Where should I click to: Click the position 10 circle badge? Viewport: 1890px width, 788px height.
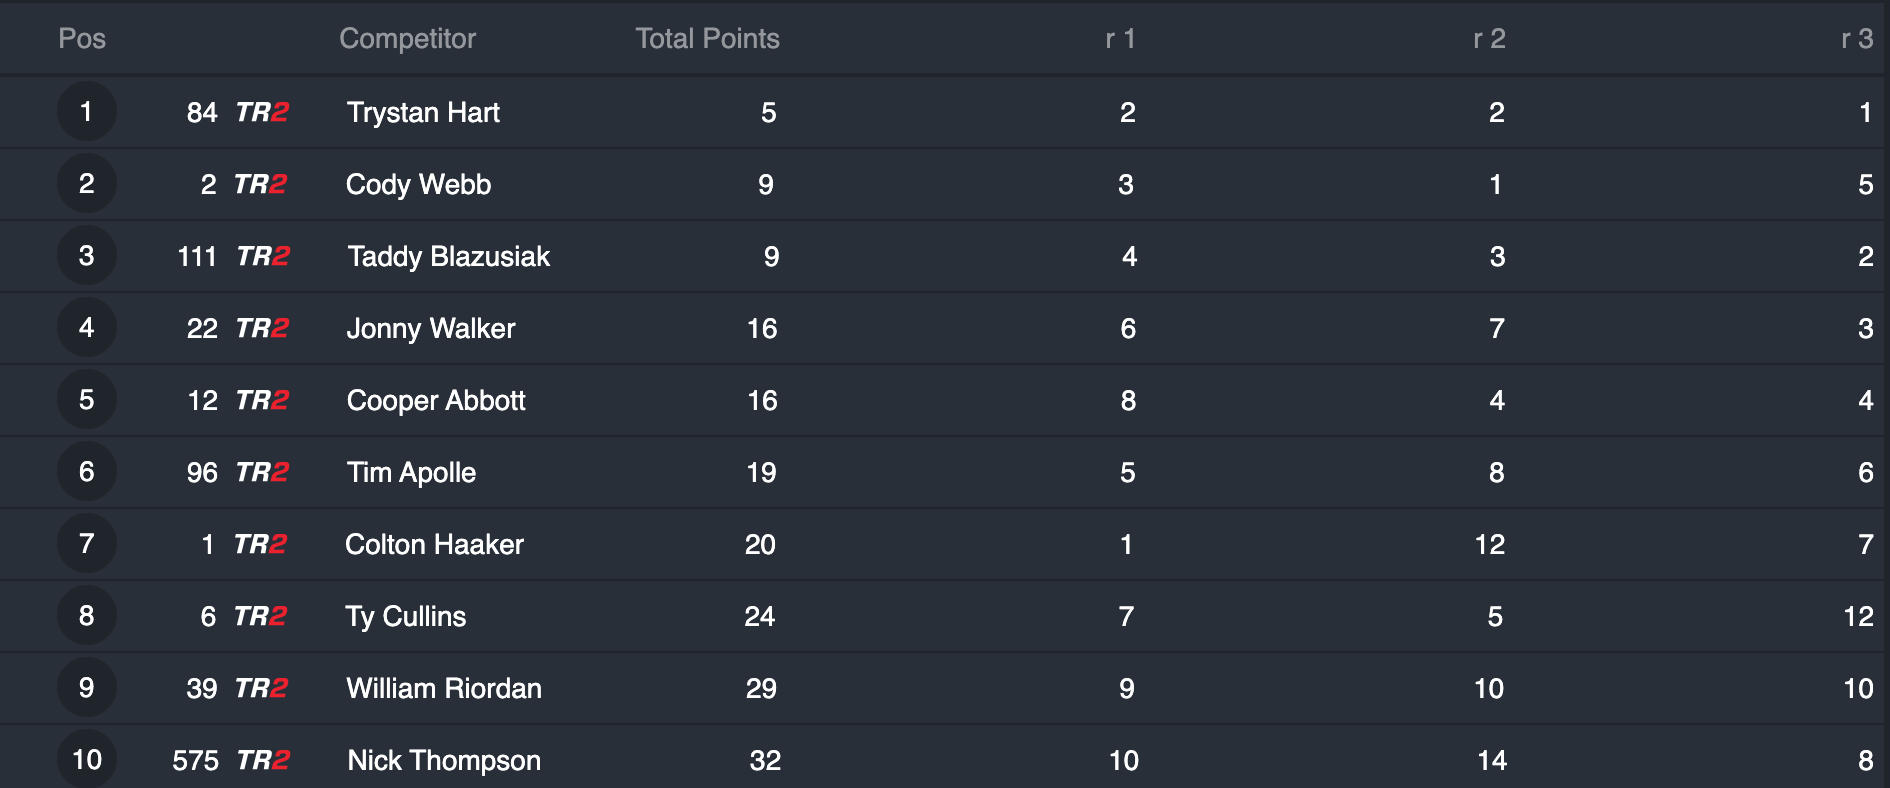[87, 760]
